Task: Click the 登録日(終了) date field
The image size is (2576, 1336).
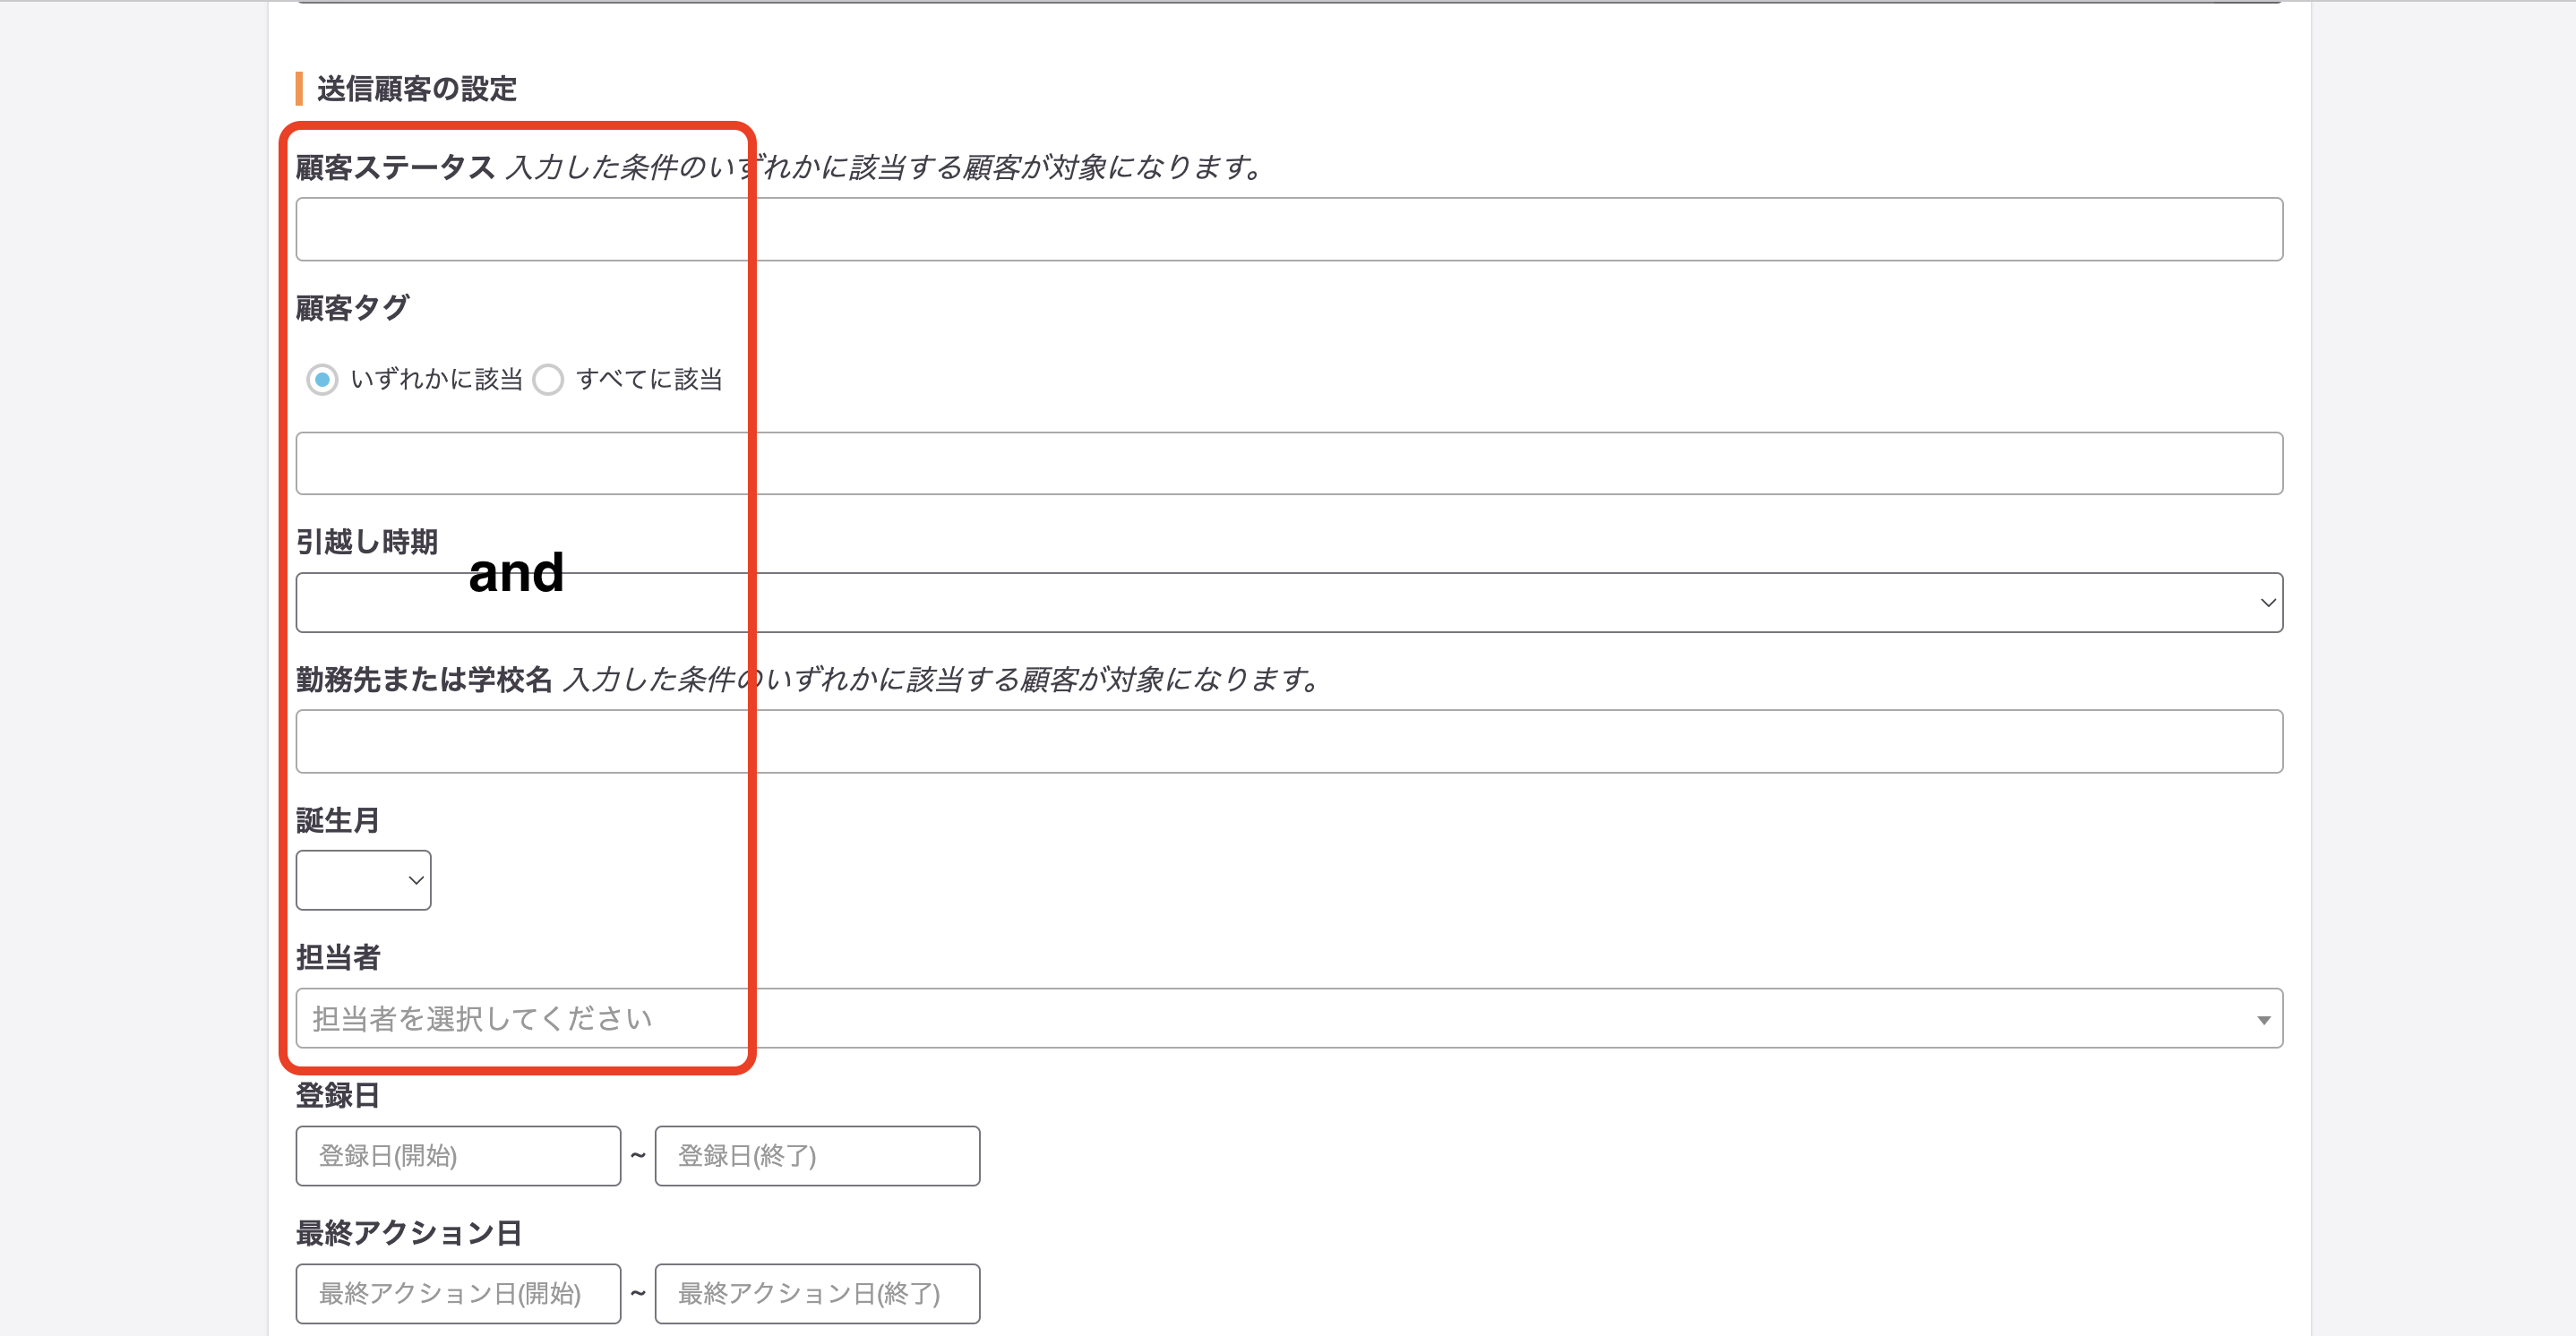Action: 817,1156
